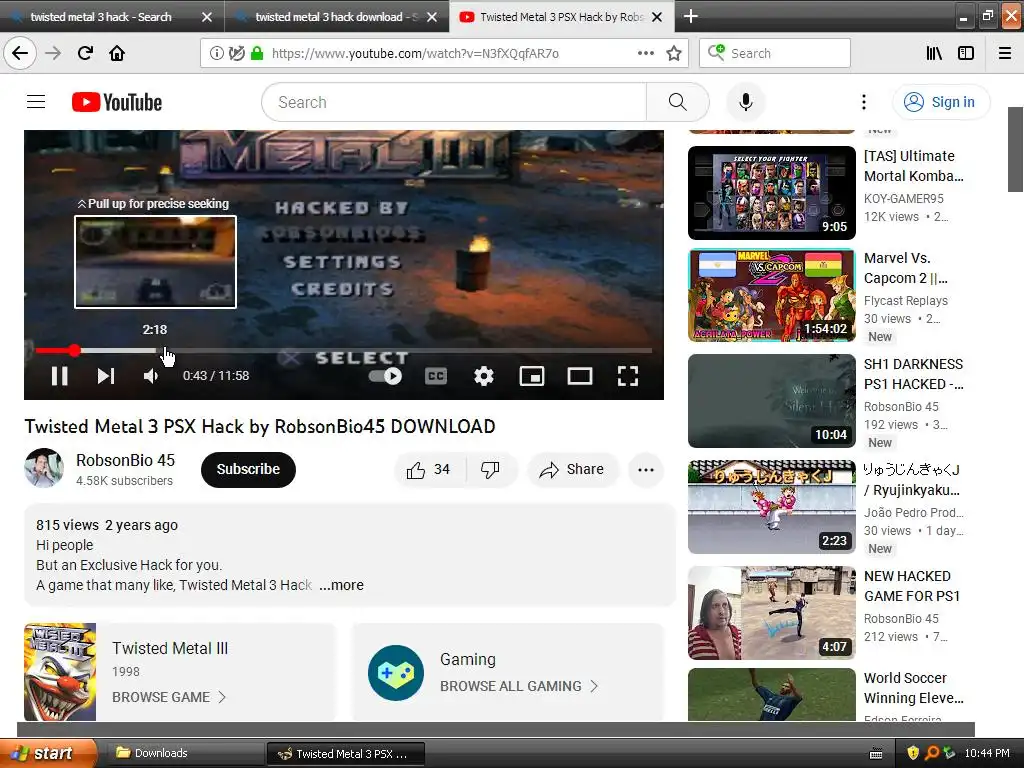Dislike the video
Screen dimensions: 1024x768
tap(491, 470)
